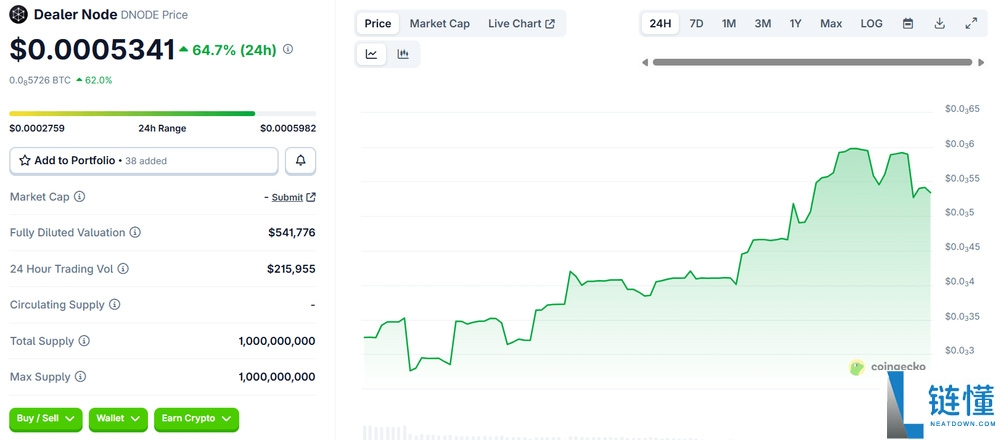
Task: Switch to candlestick chart icon
Action: (x=403, y=54)
